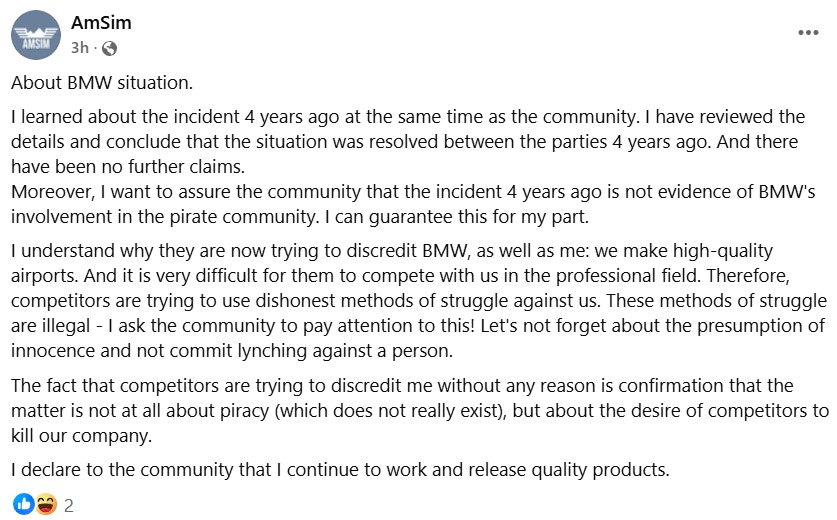View the reaction count of 2
This screenshot has width=837, height=520.
[x=69, y=505]
